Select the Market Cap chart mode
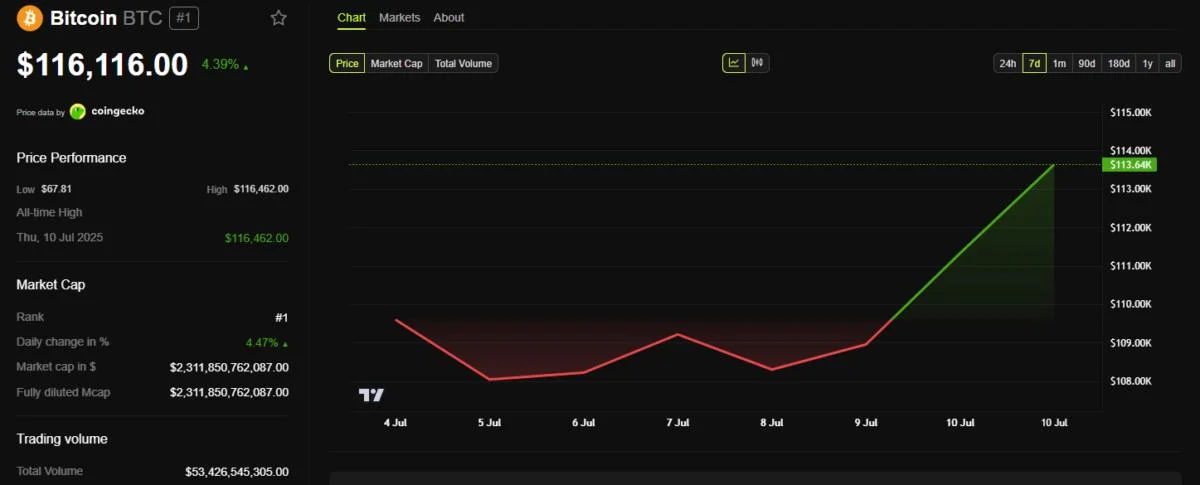The height and width of the screenshot is (485, 1200). click(396, 63)
